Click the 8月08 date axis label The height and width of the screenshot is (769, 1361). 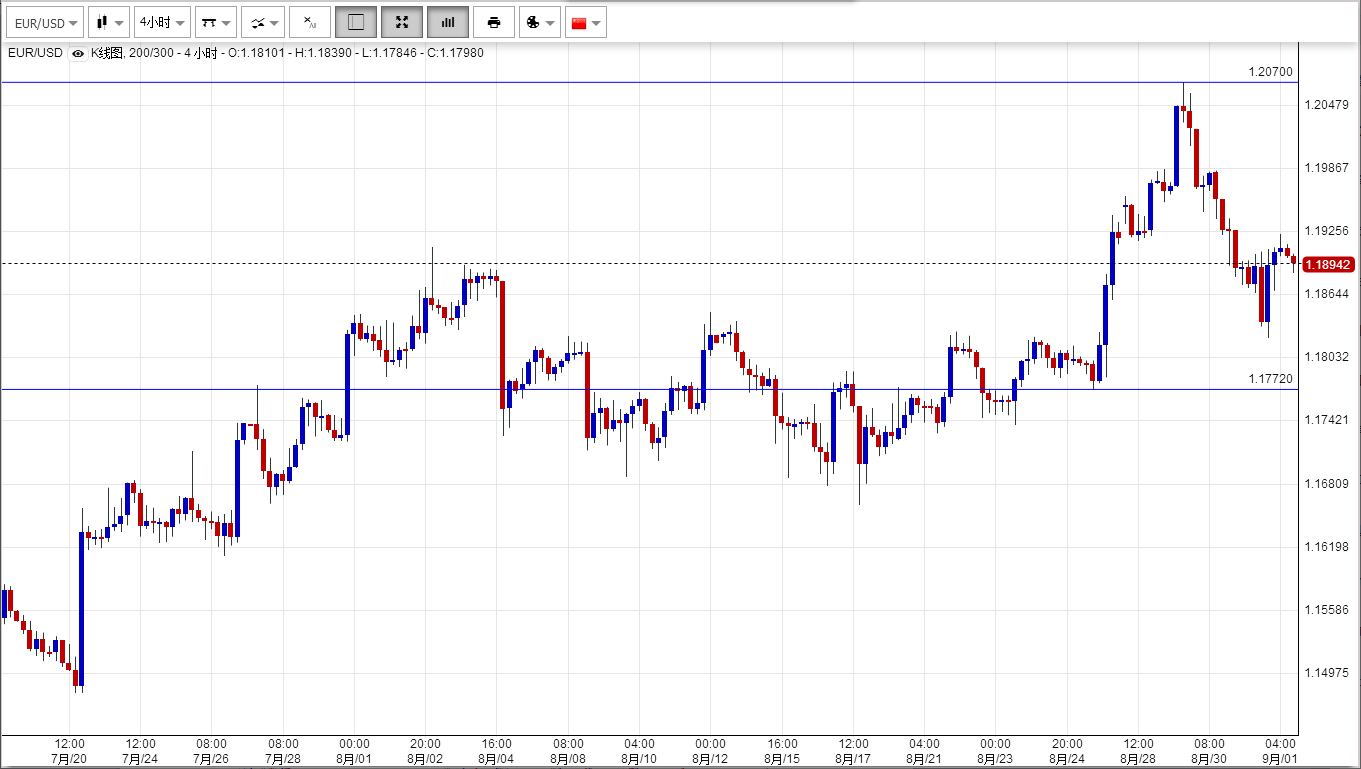pos(568,759)
